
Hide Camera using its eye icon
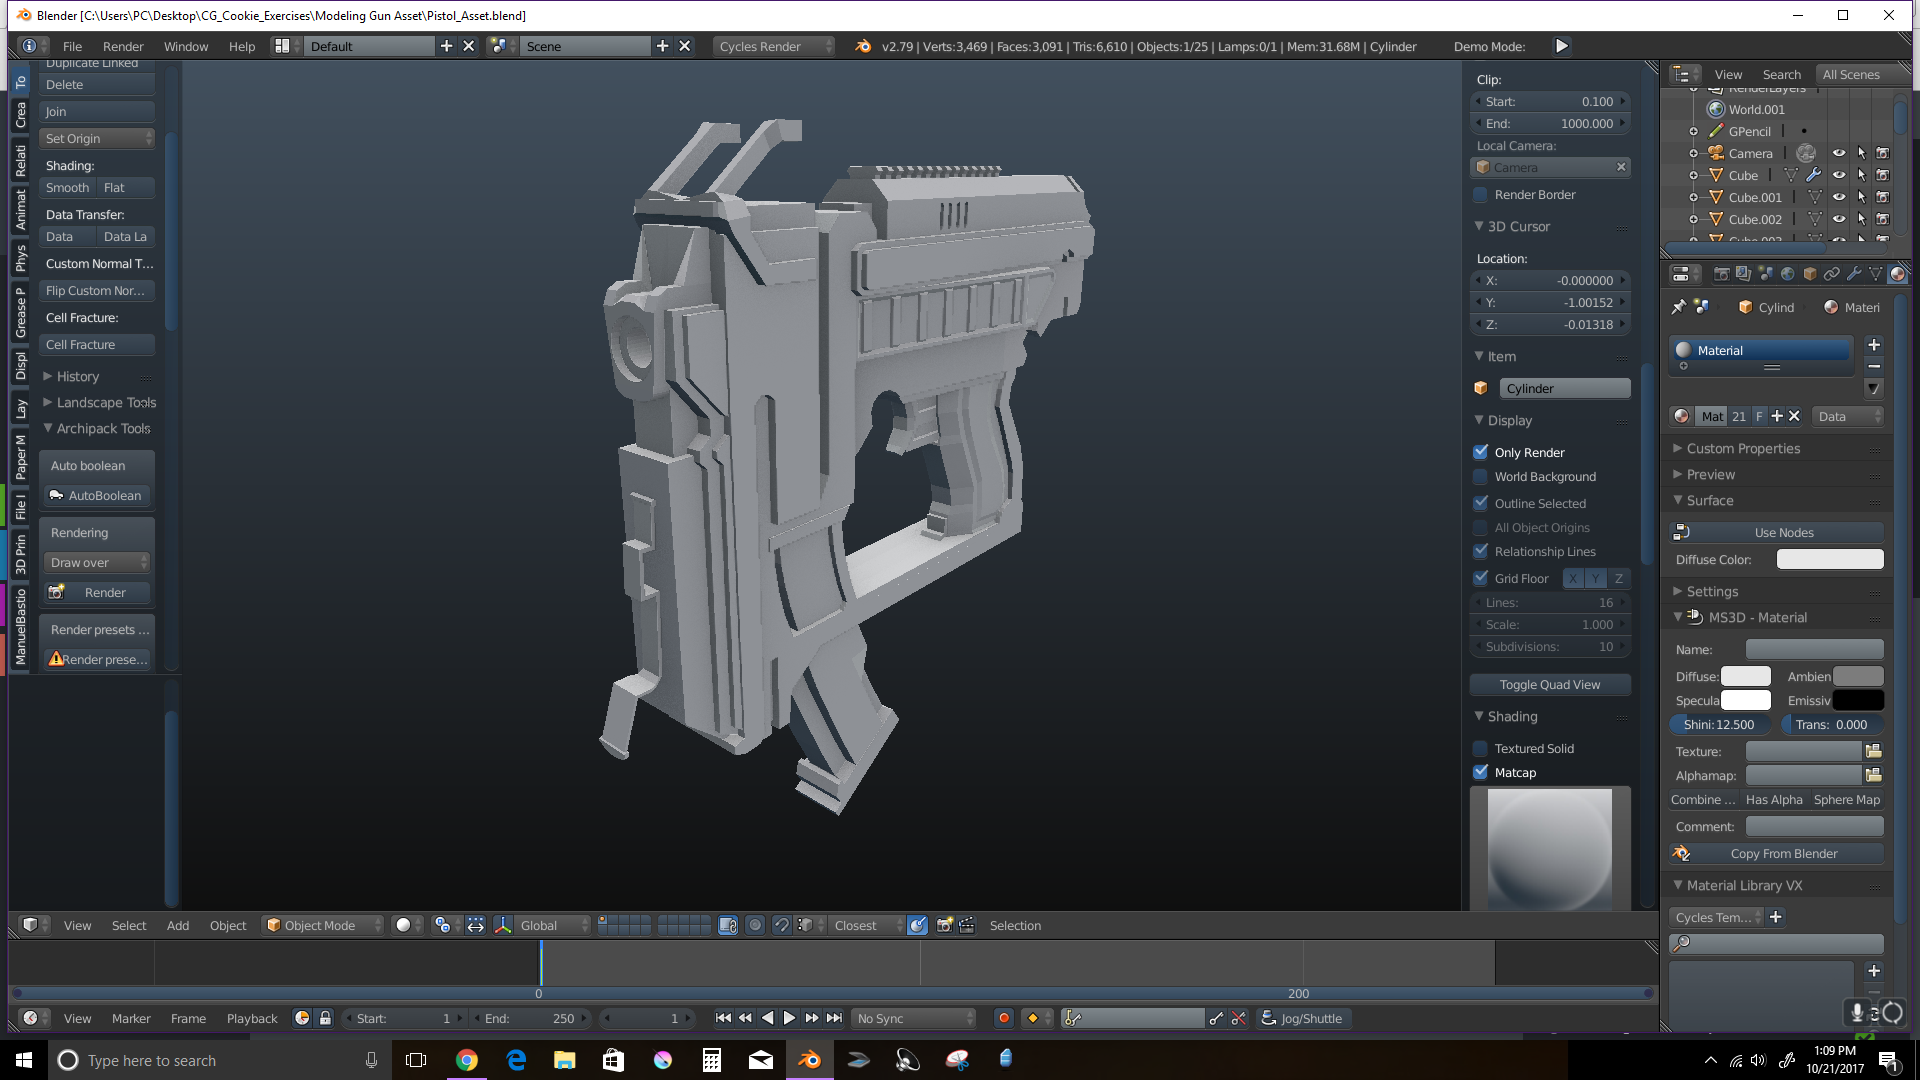(x=1838, y=153)
